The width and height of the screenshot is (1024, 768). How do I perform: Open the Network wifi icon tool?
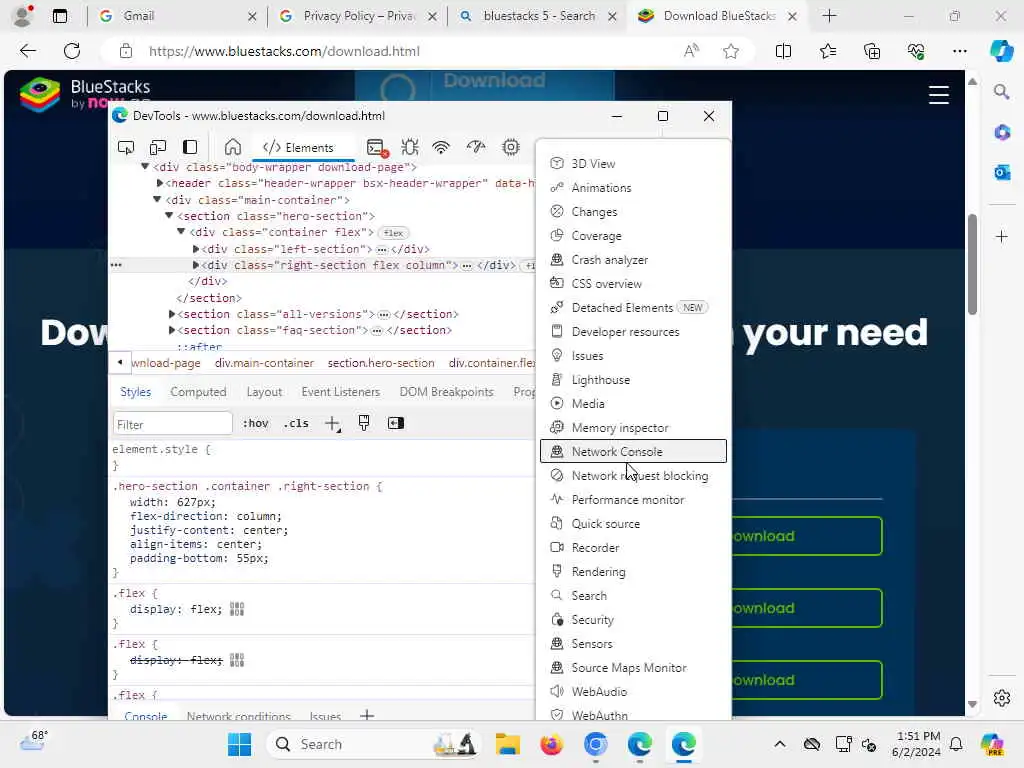[x=441, y=148]
